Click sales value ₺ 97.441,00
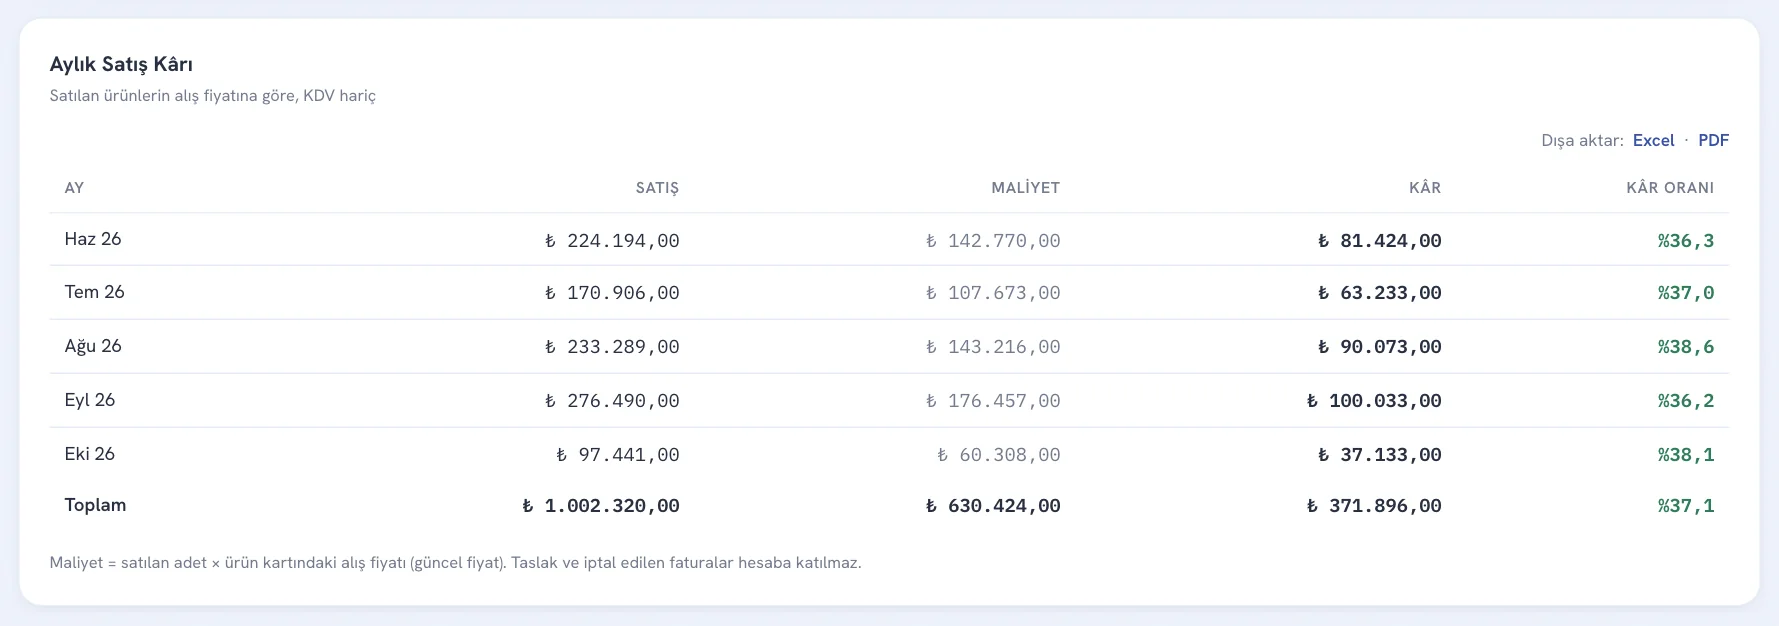This screenshot has width=1779, height=626. click(x=618, y=455)
